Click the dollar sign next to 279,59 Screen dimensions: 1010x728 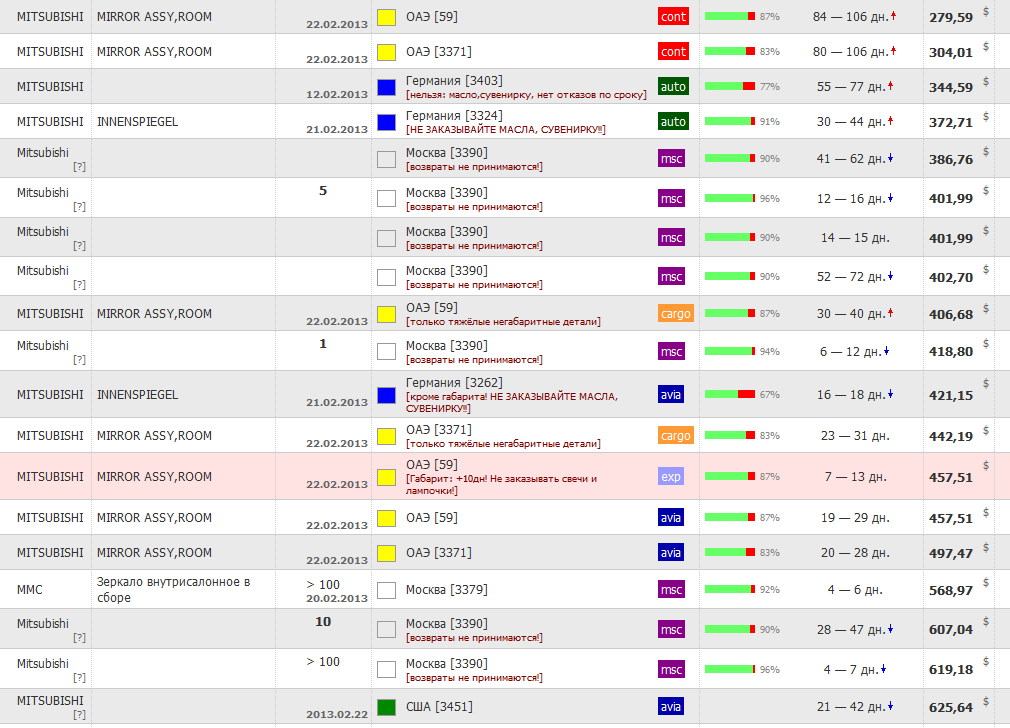click(x=986, y=11)
